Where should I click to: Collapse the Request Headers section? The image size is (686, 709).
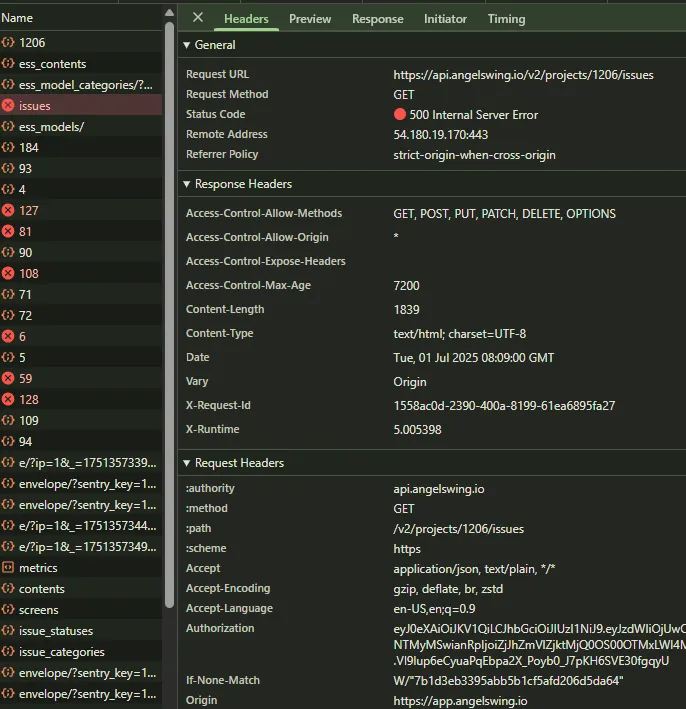(x=187, y=463)
